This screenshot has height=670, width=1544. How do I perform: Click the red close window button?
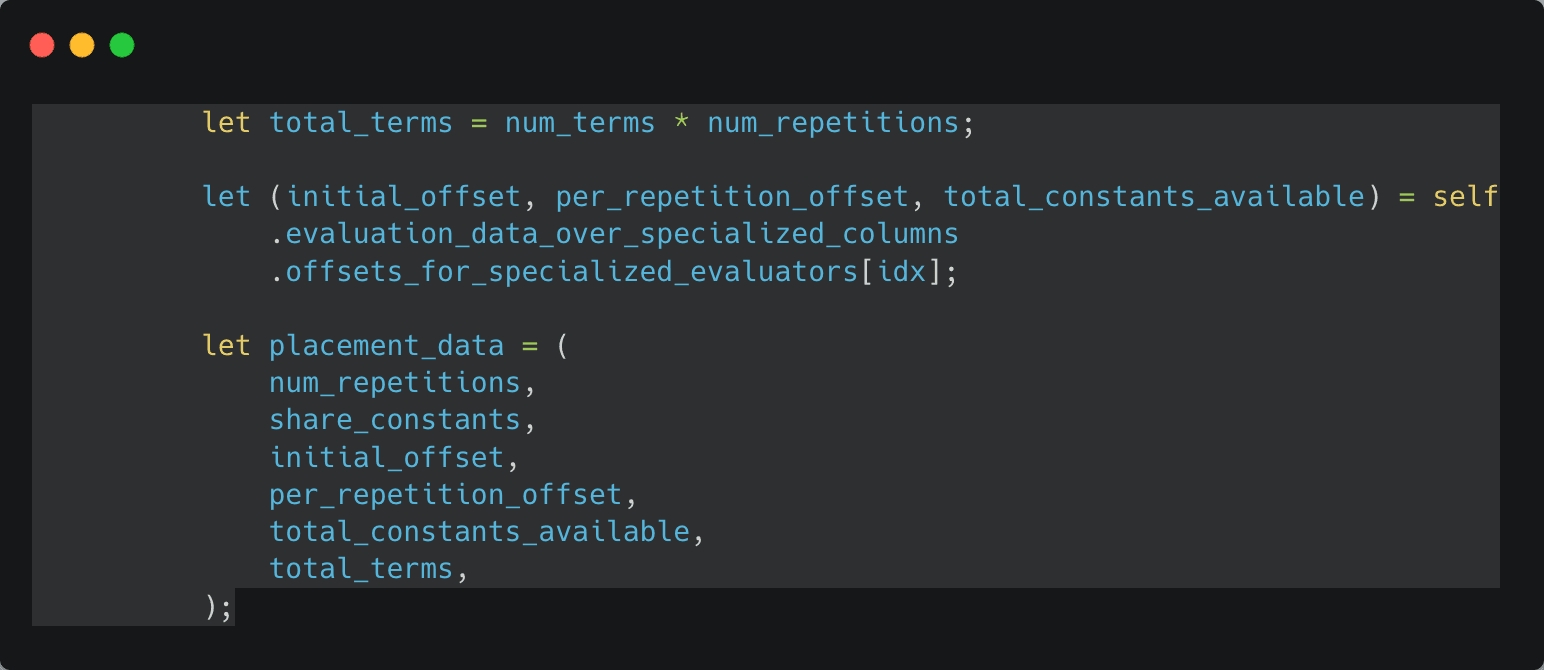click(x=42, y=45)
